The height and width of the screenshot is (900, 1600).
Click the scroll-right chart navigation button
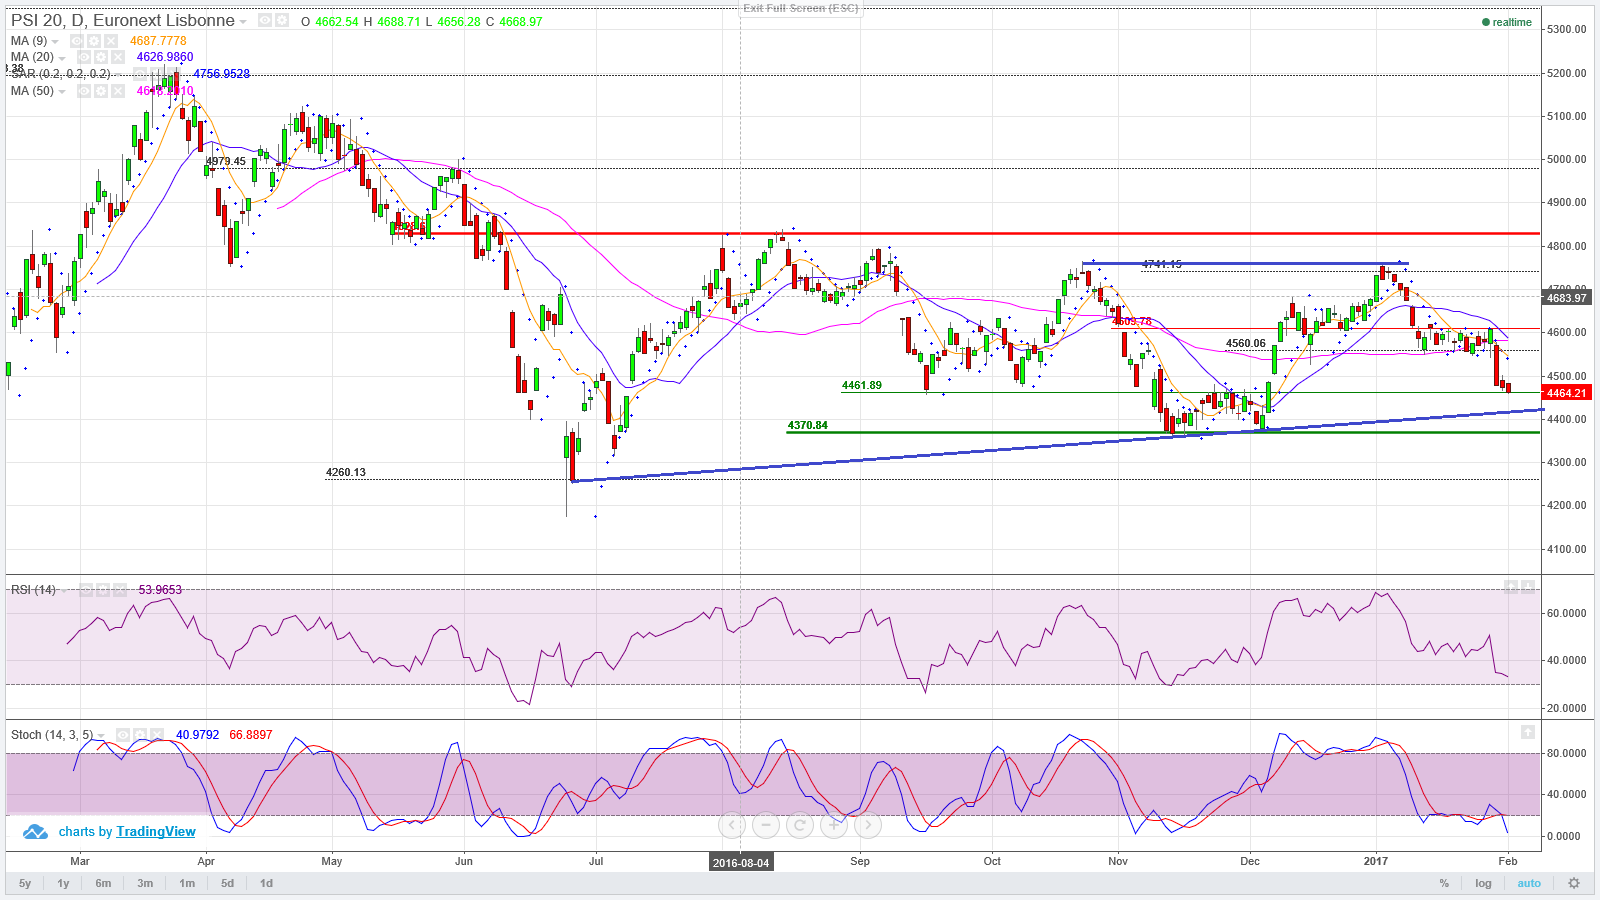[868, 825]
